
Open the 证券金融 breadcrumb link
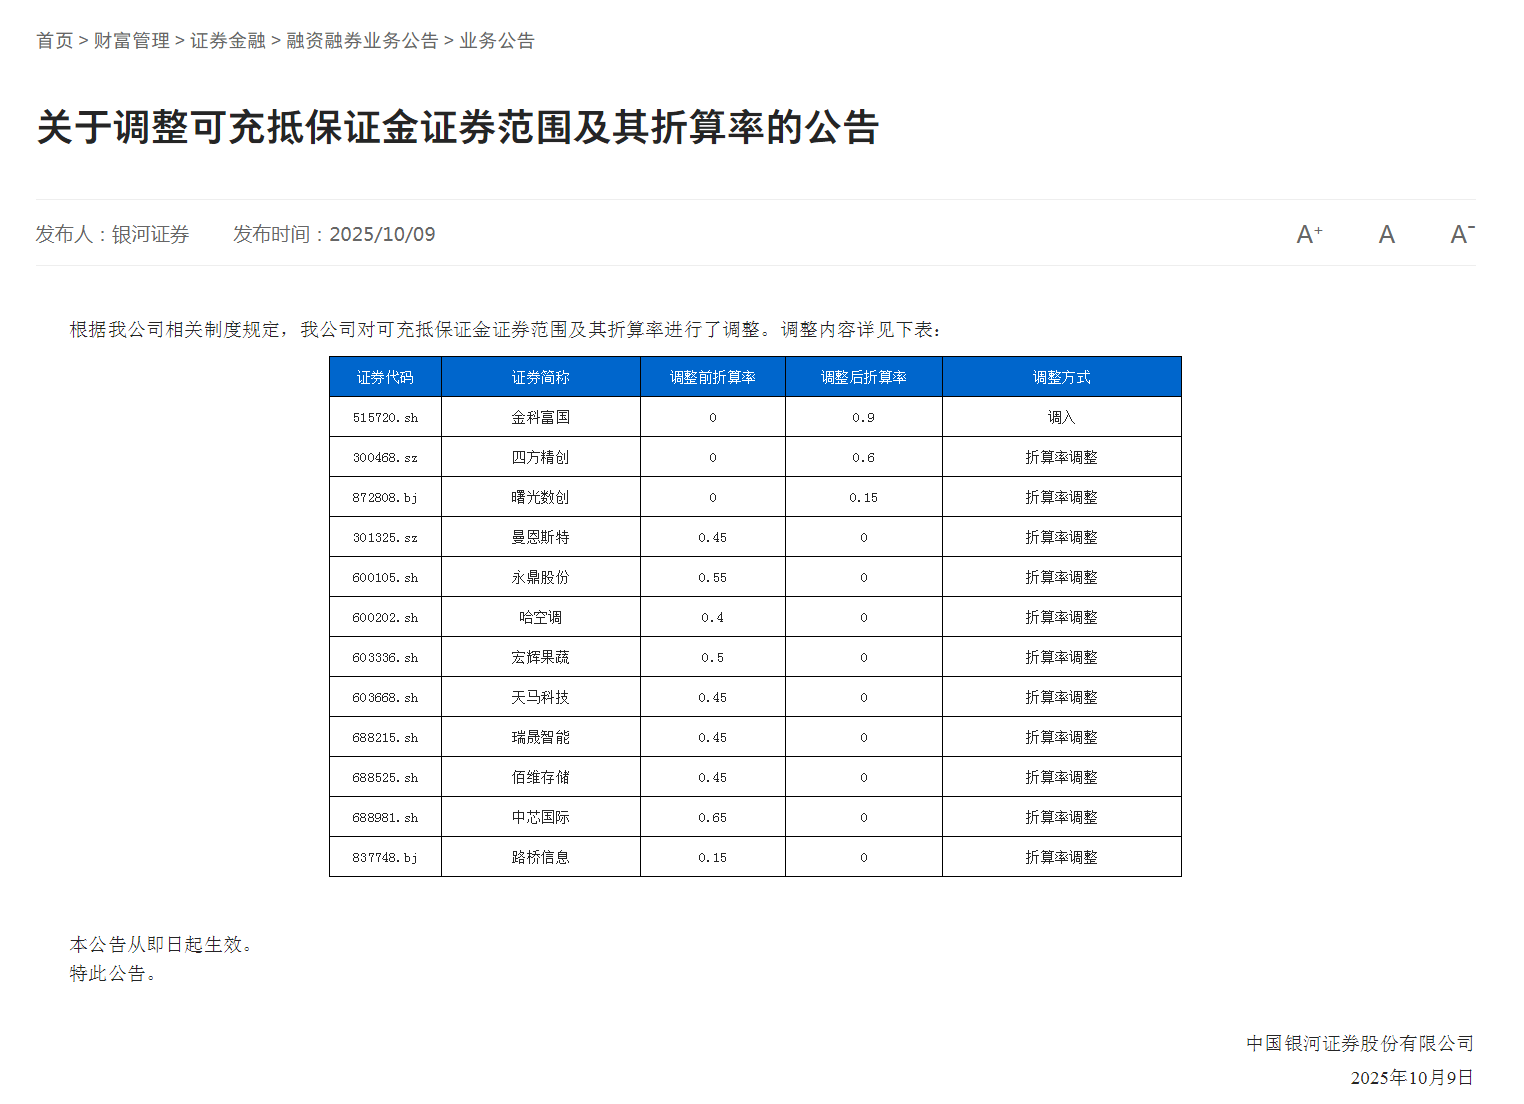click(x=228, y=40)
